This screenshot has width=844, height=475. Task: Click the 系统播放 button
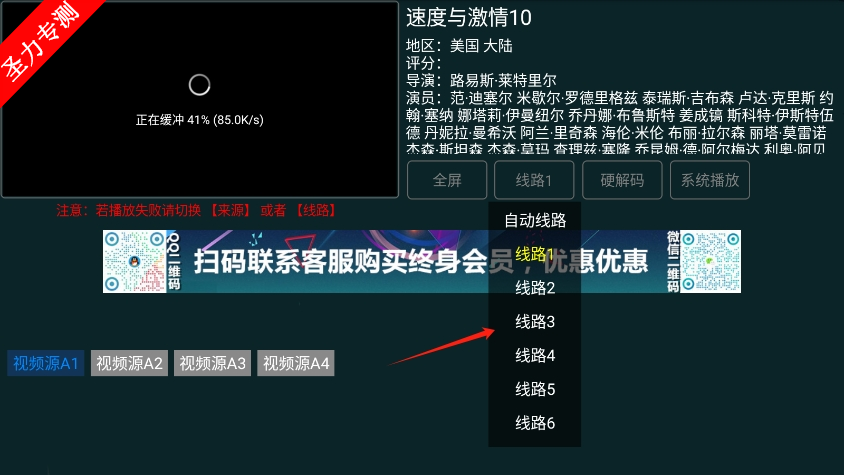click(709, 180)
